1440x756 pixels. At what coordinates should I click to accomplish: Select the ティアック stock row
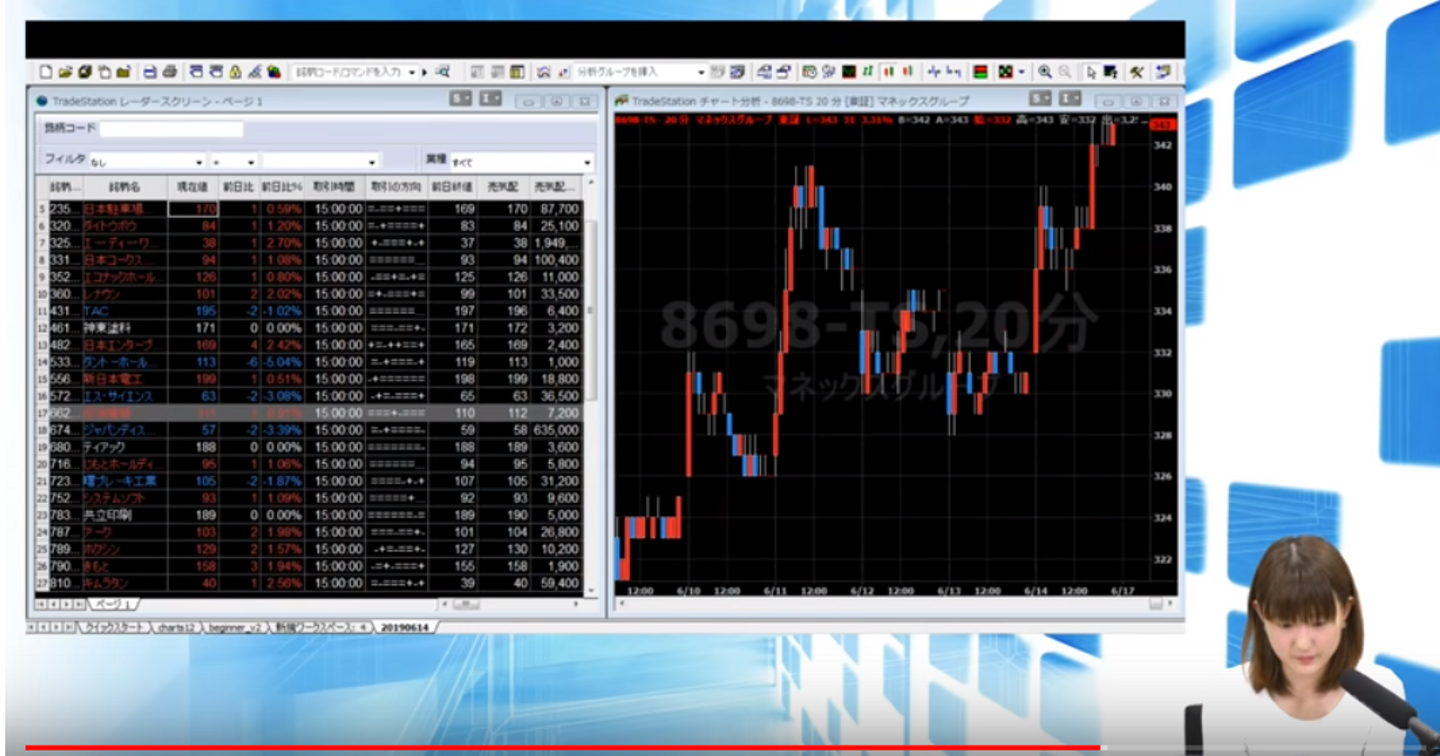tap(309, 447)
